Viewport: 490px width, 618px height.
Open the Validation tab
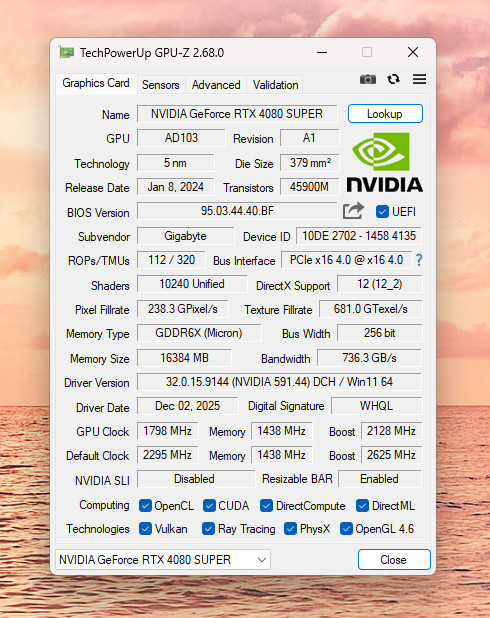pos(275,85)
